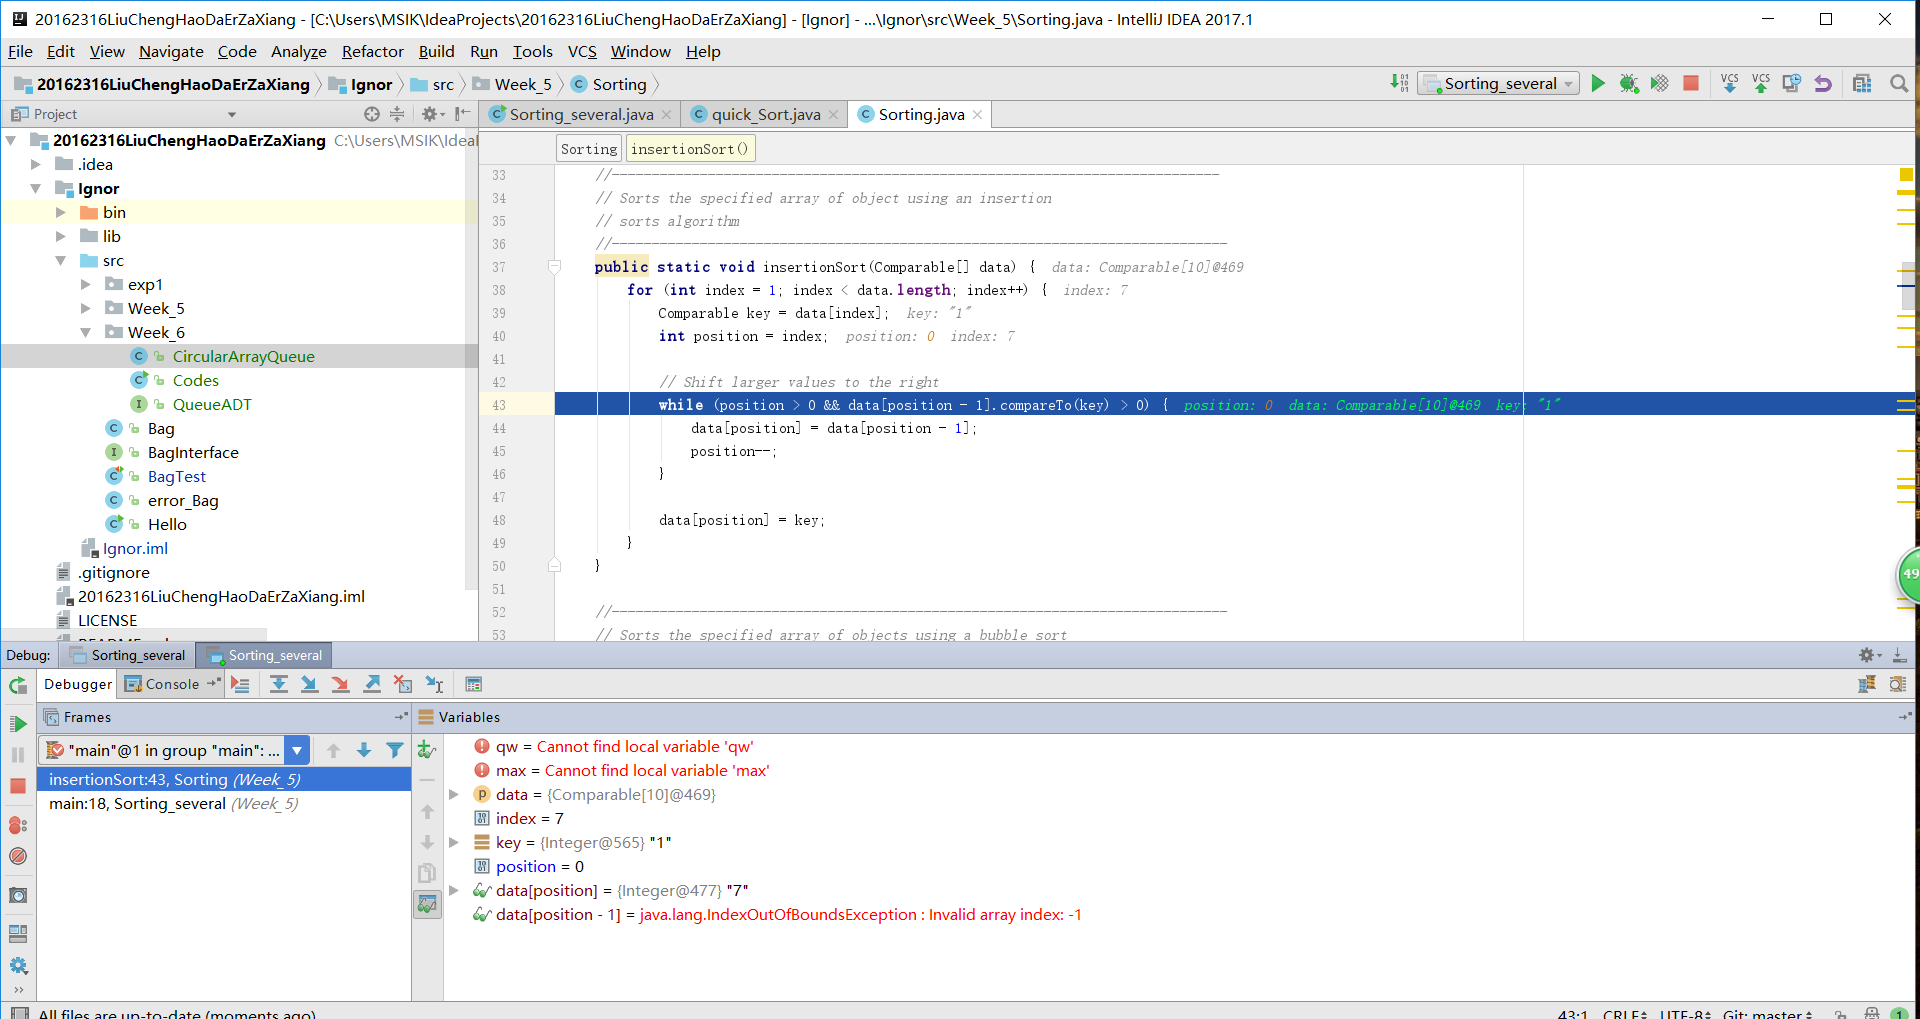Switch to Console tab in debugger
This screenshot has width=1920, height=1019.
tap(172, 684)
